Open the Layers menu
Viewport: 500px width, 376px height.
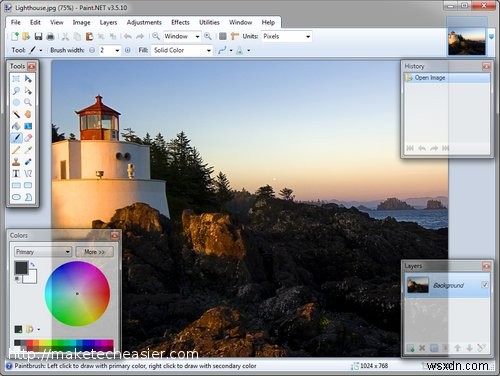pos(108,22)
